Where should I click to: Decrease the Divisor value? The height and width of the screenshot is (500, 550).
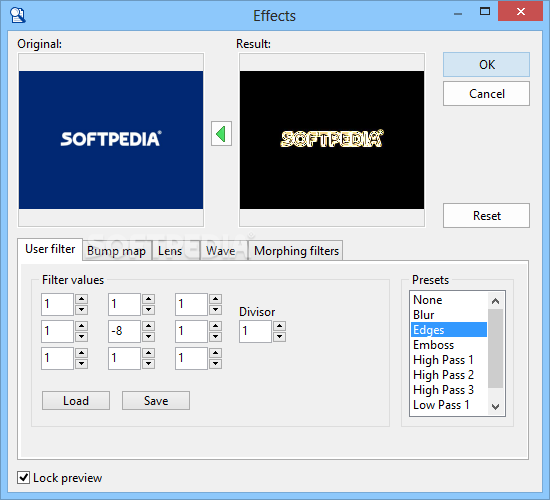click(280, 336)
